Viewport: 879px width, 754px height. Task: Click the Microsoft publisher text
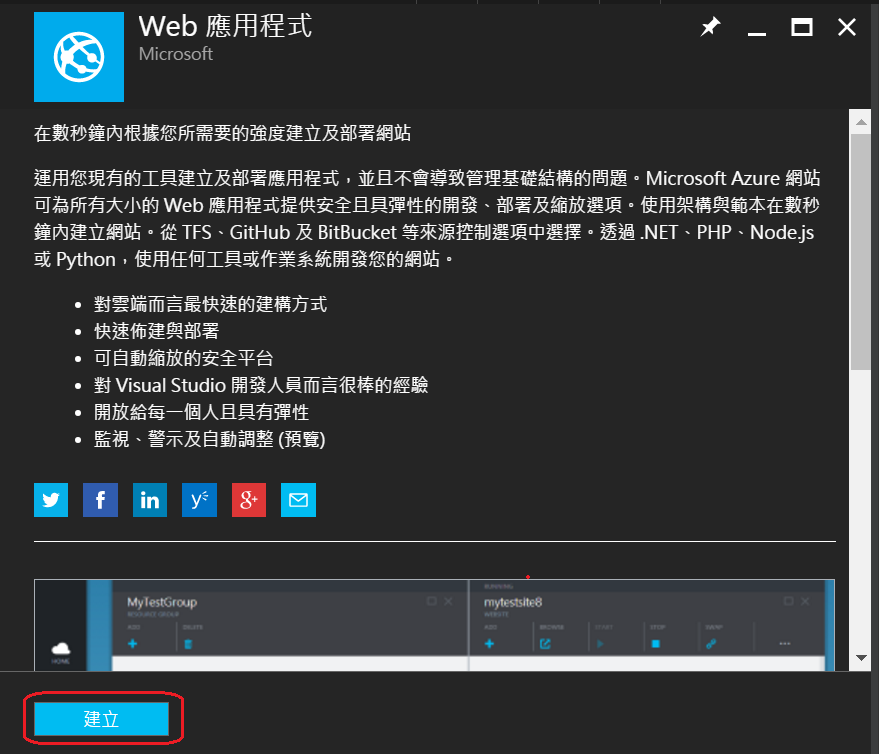175,54
